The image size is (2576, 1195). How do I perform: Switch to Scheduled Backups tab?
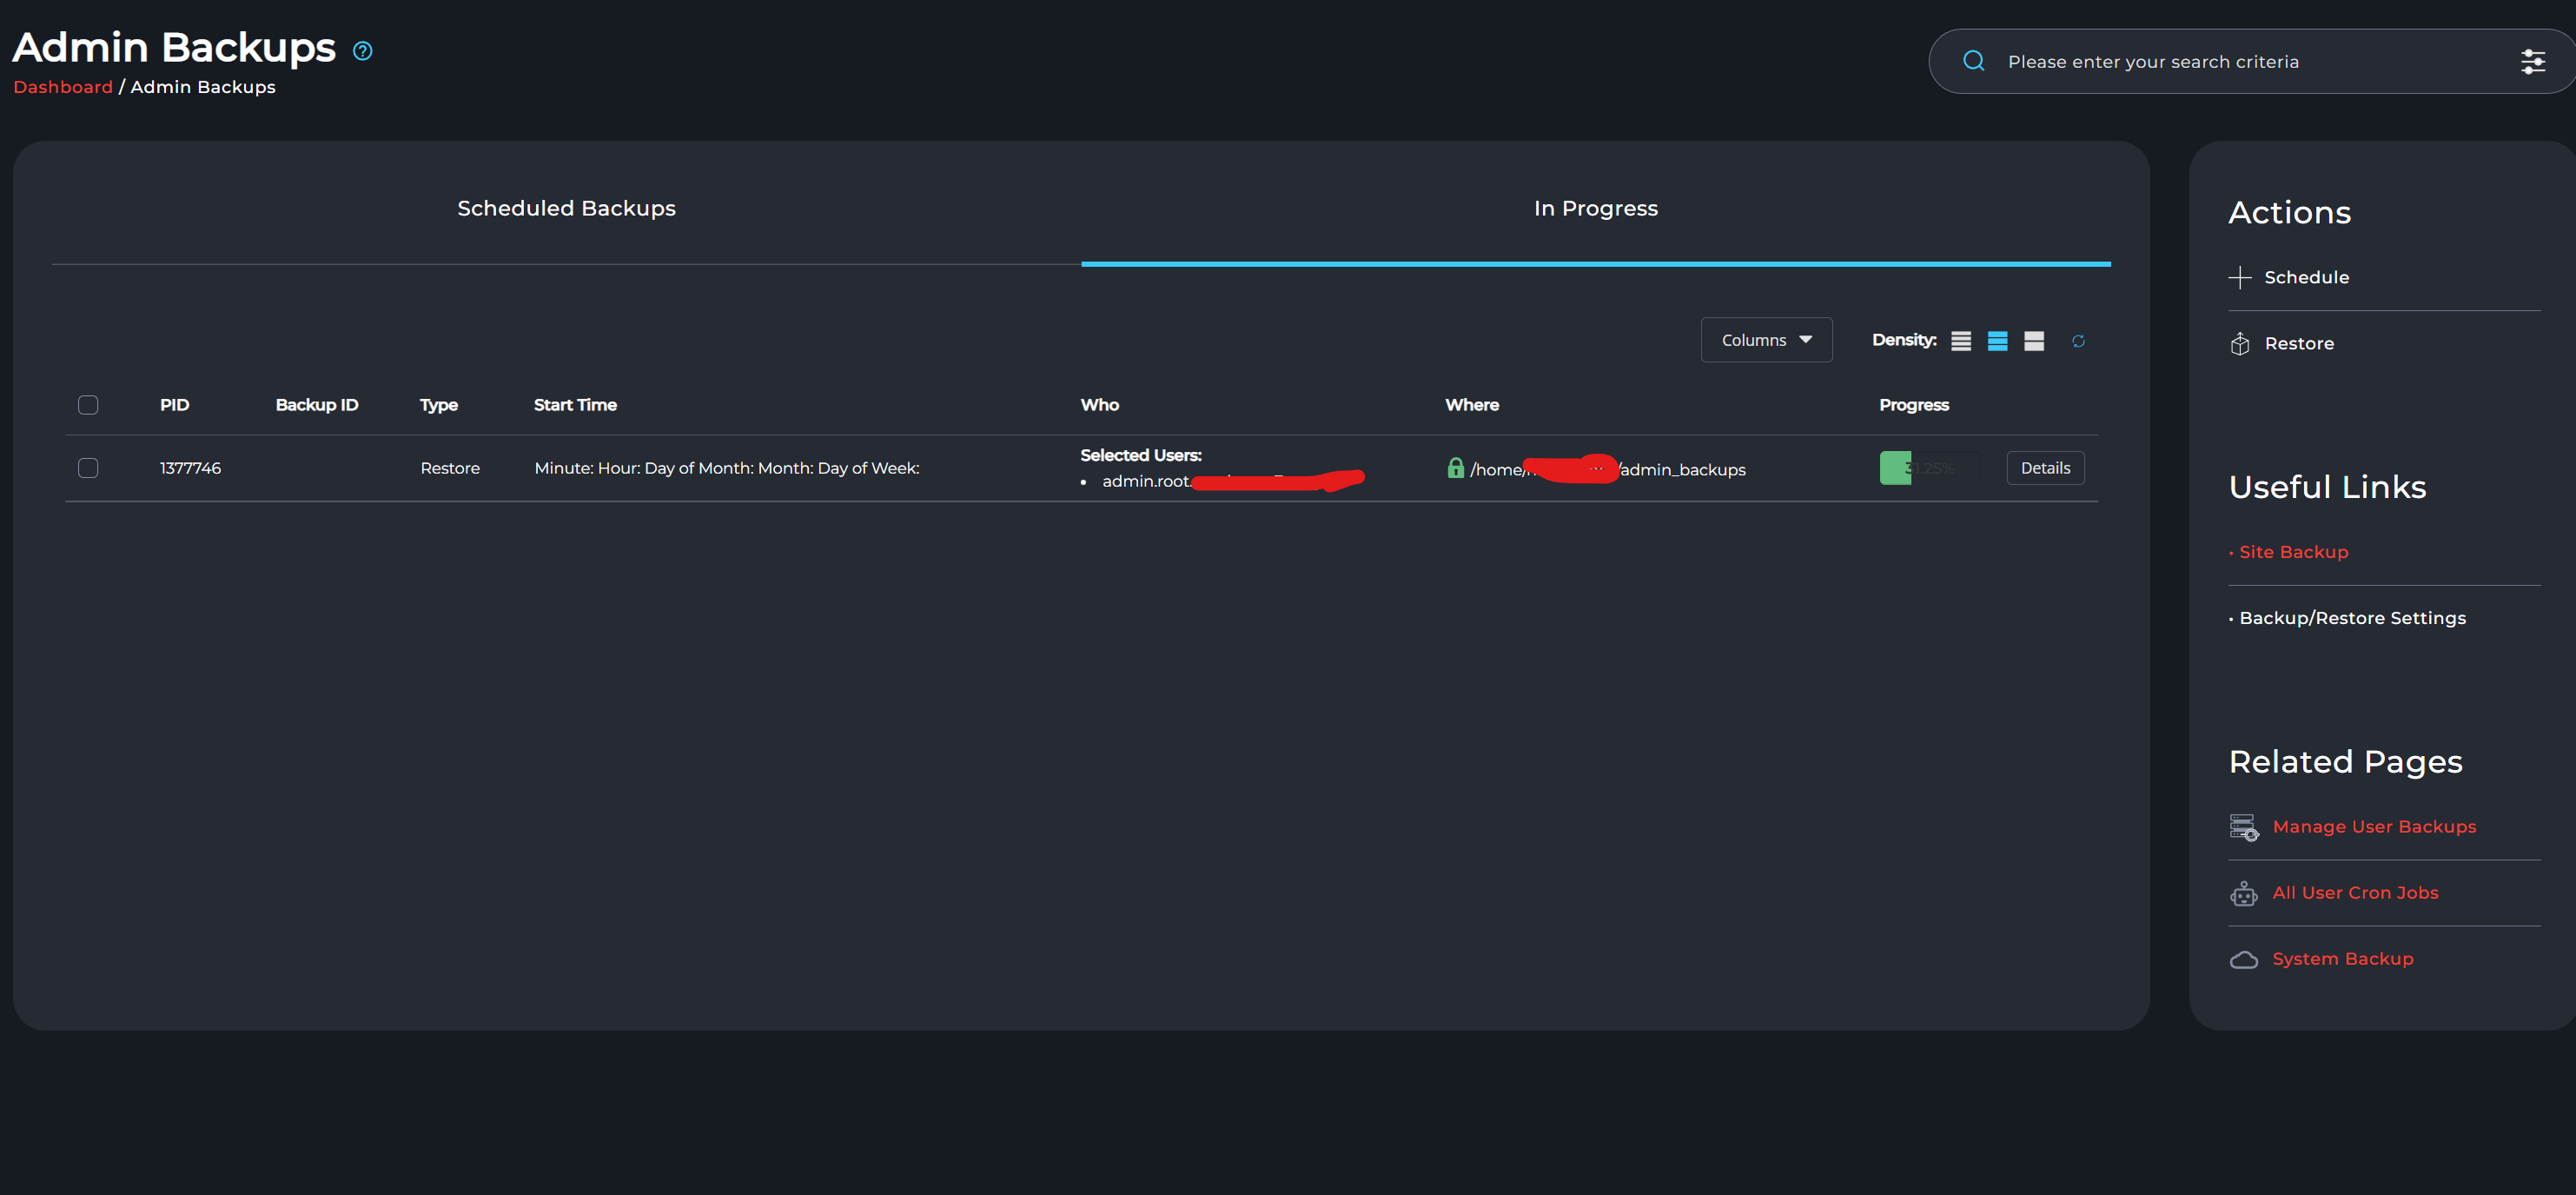566,208
